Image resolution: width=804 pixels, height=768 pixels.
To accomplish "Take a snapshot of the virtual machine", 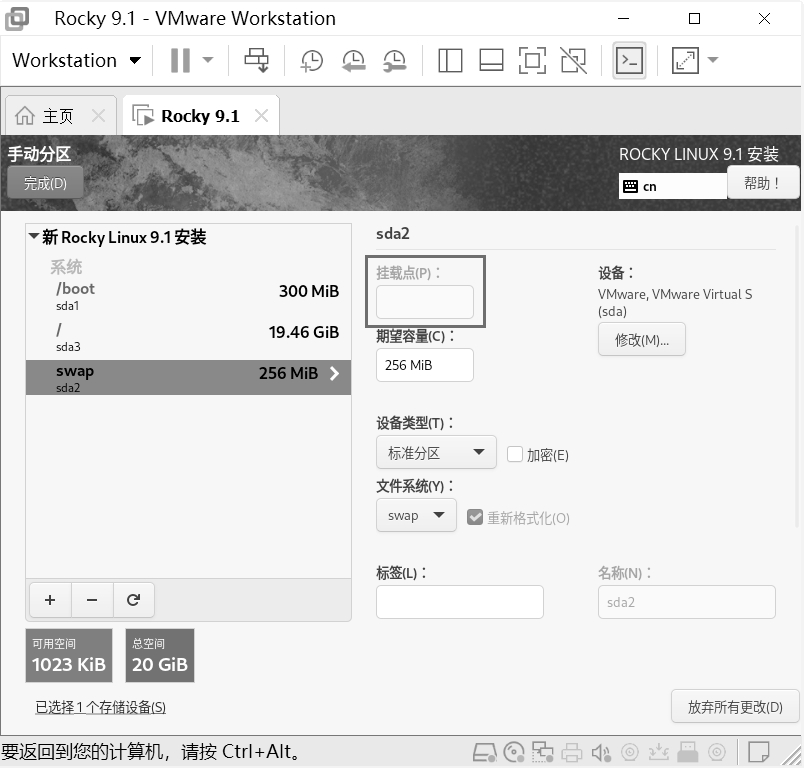I will (312, 60).
